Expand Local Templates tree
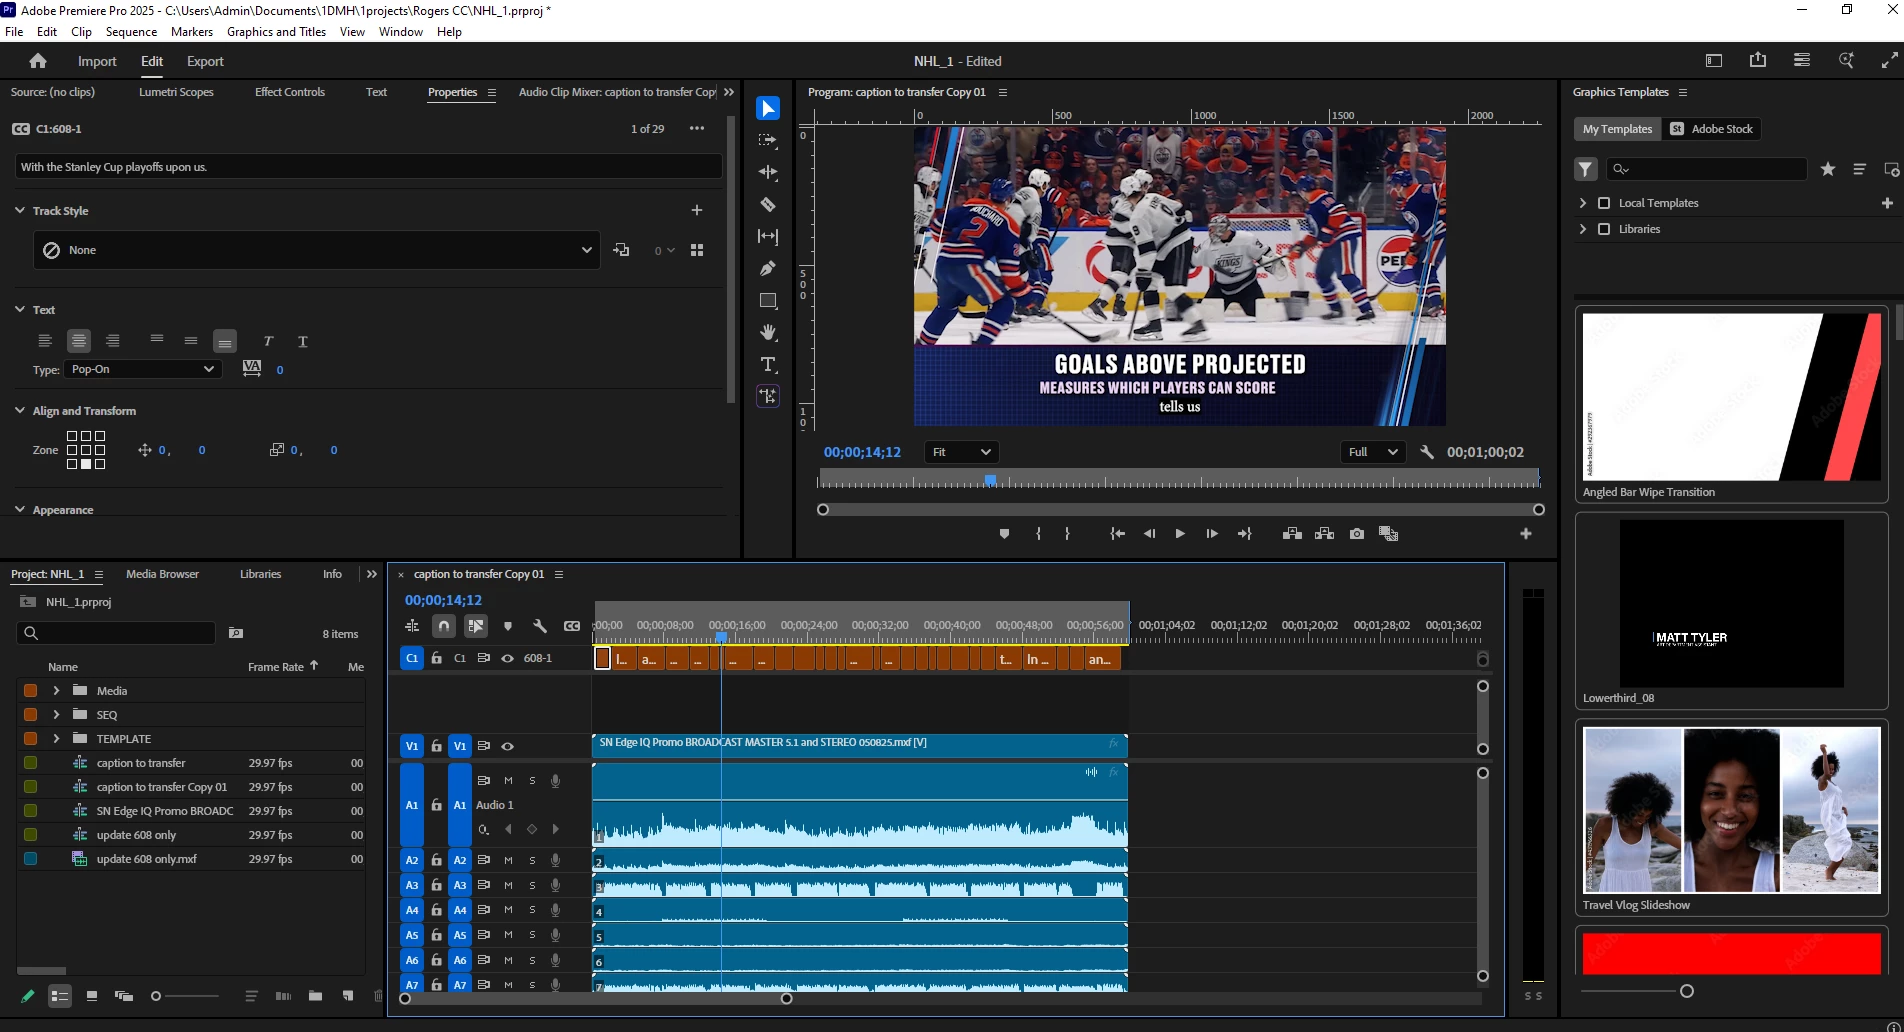The height and width of the screenshot is (1032, 1904). 1582,203
